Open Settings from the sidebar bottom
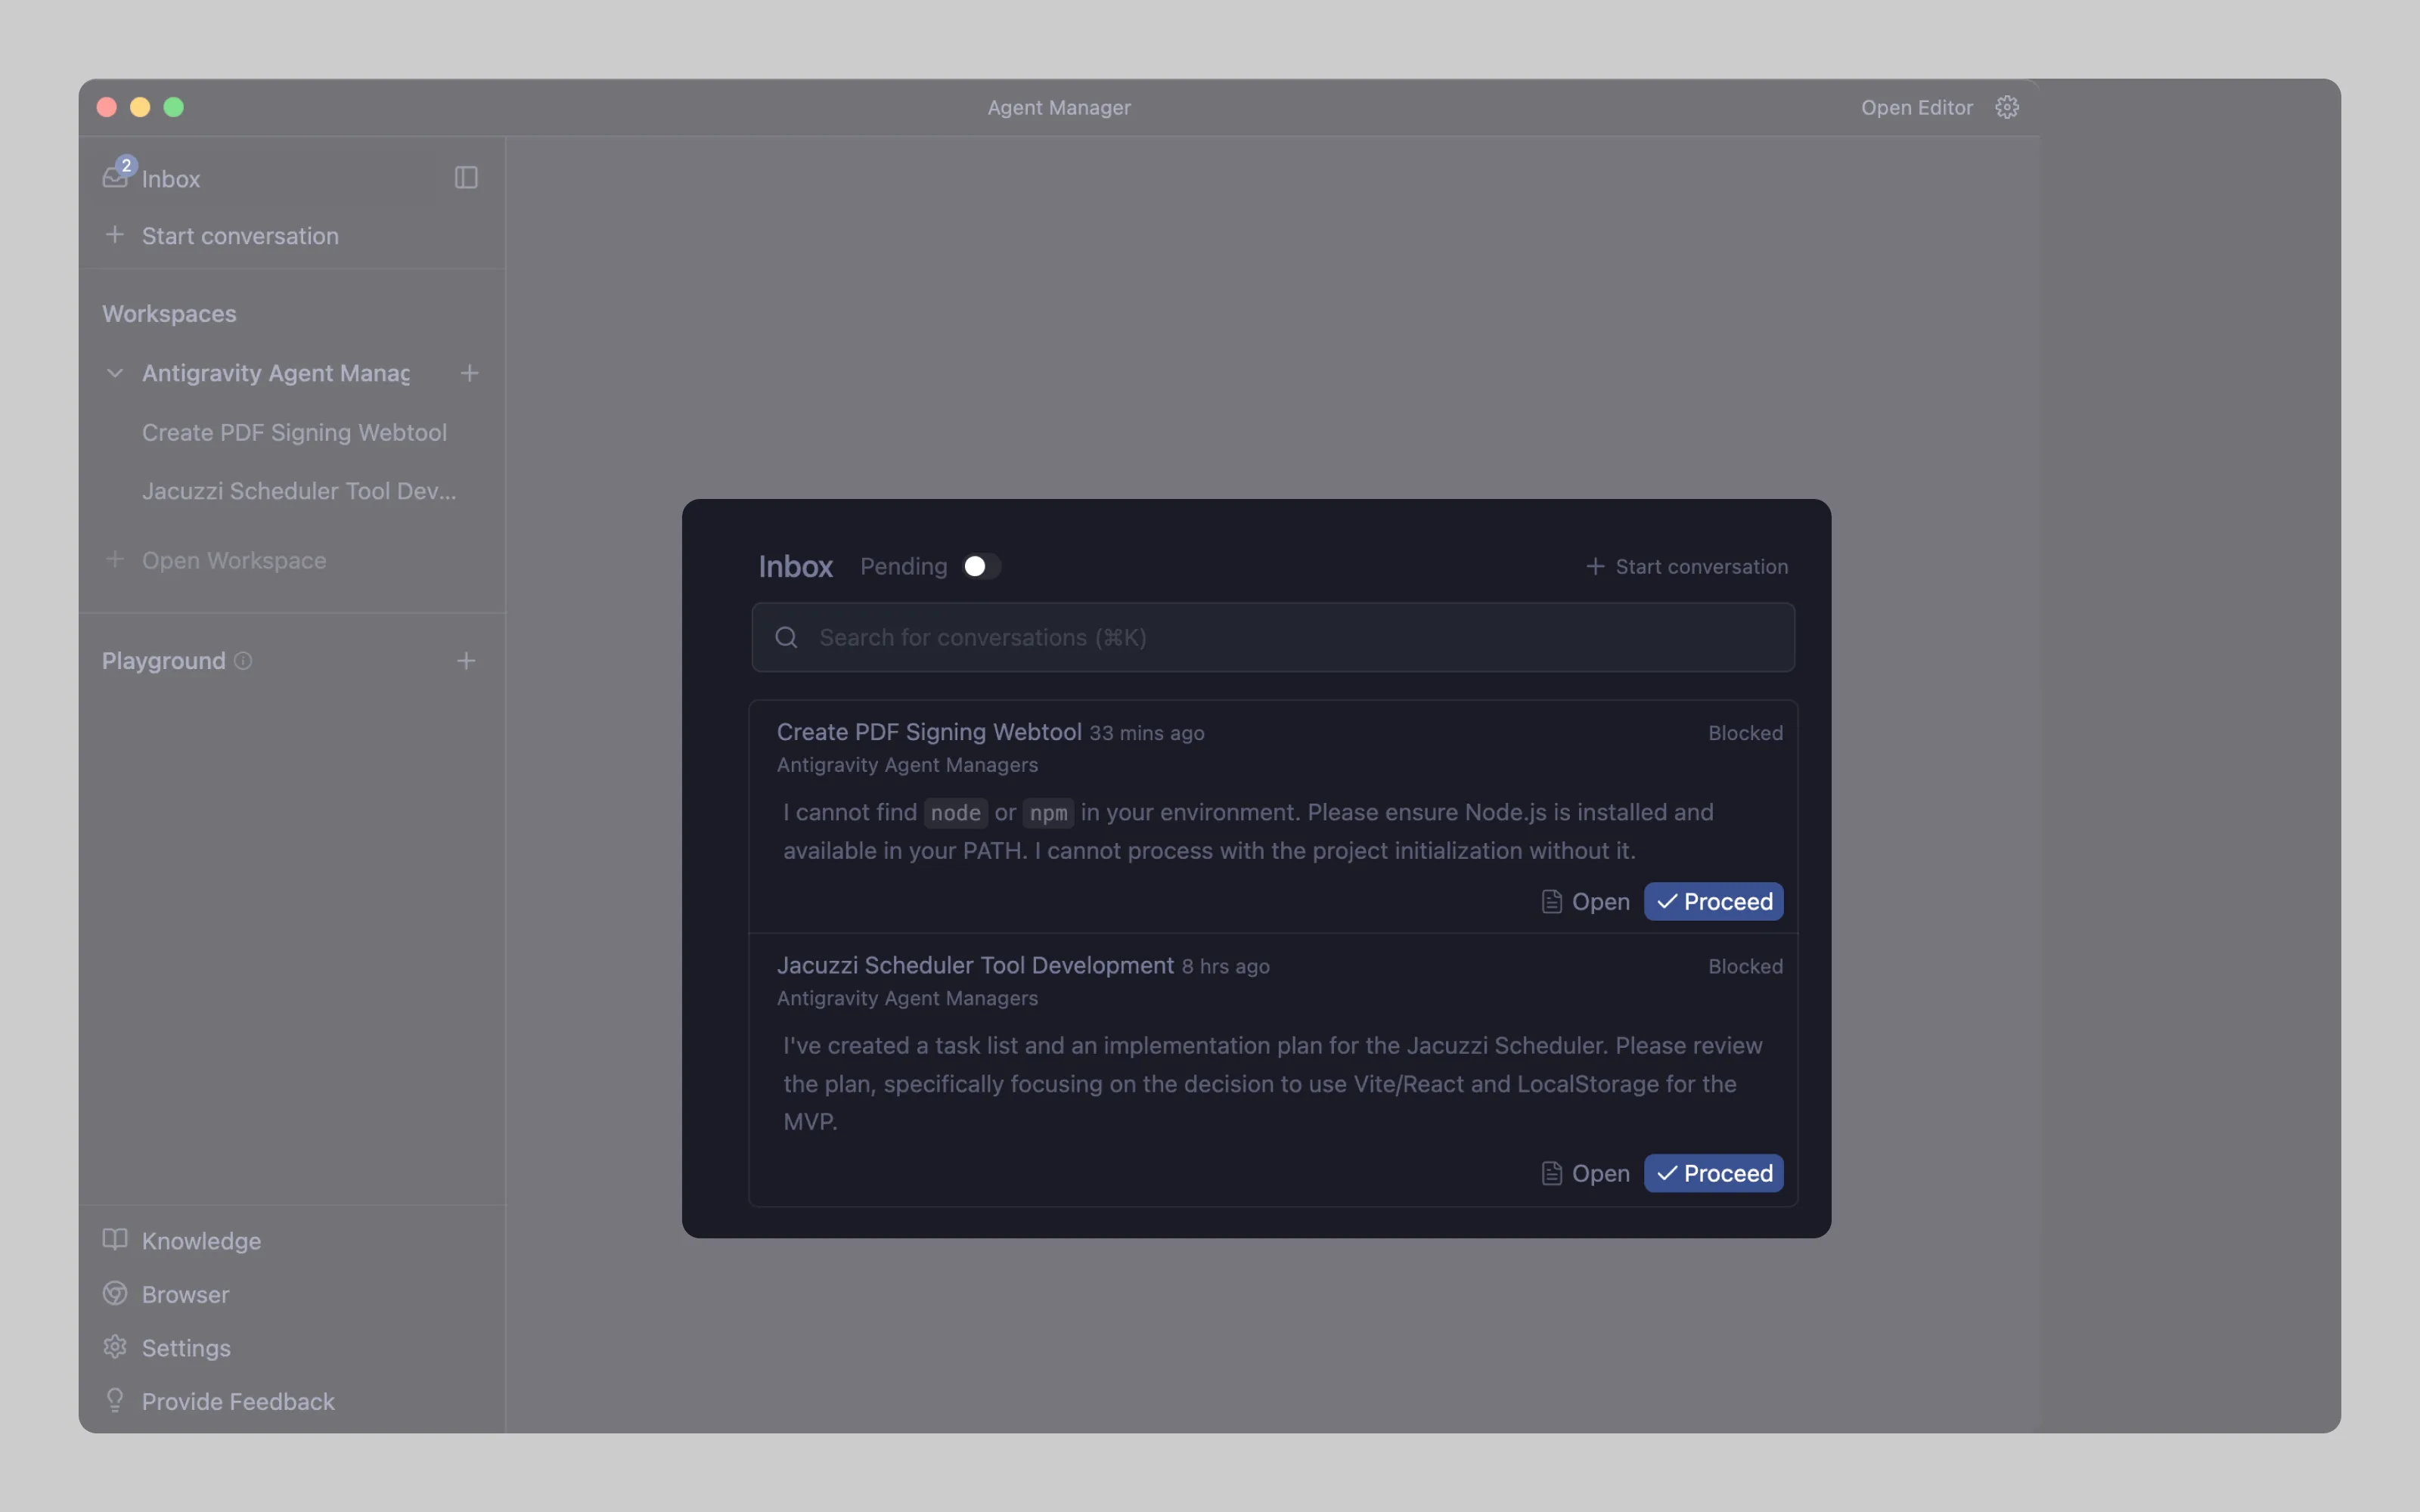This screenshot has width=2420, height=1512. coord(185,1348)
